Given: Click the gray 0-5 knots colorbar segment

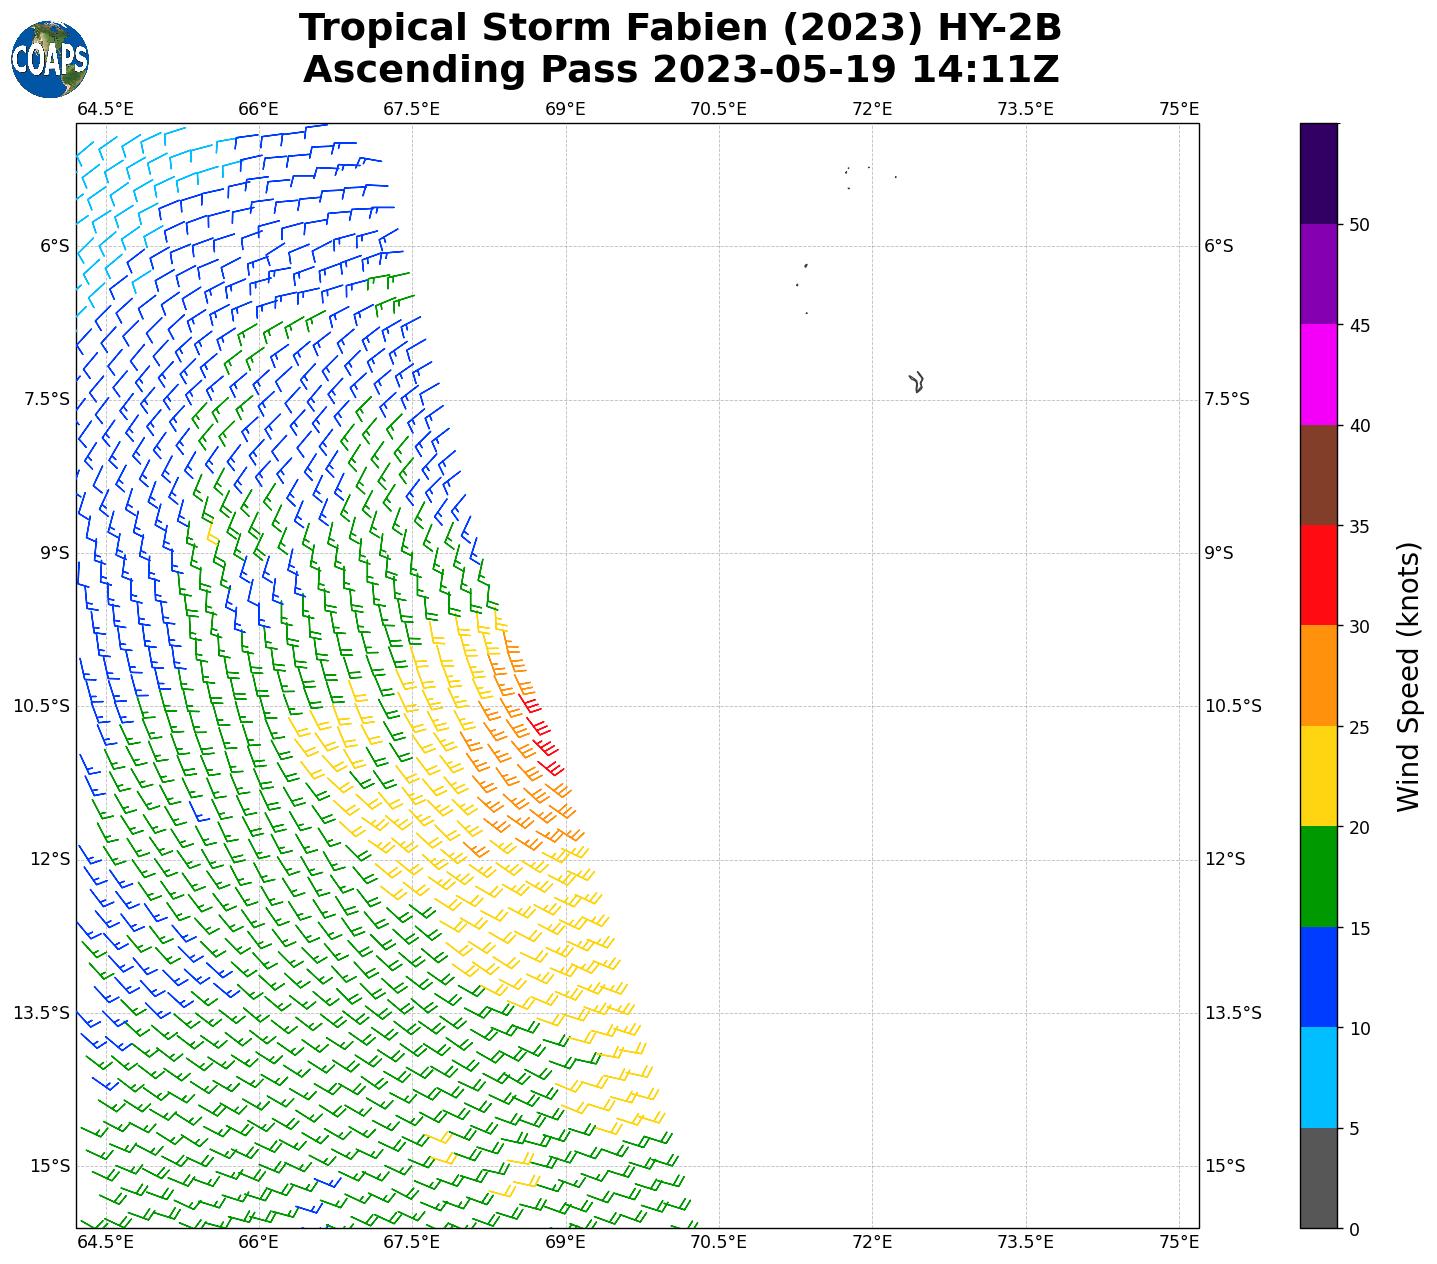Looking at the screenshot, I should coord(1318,1177).
